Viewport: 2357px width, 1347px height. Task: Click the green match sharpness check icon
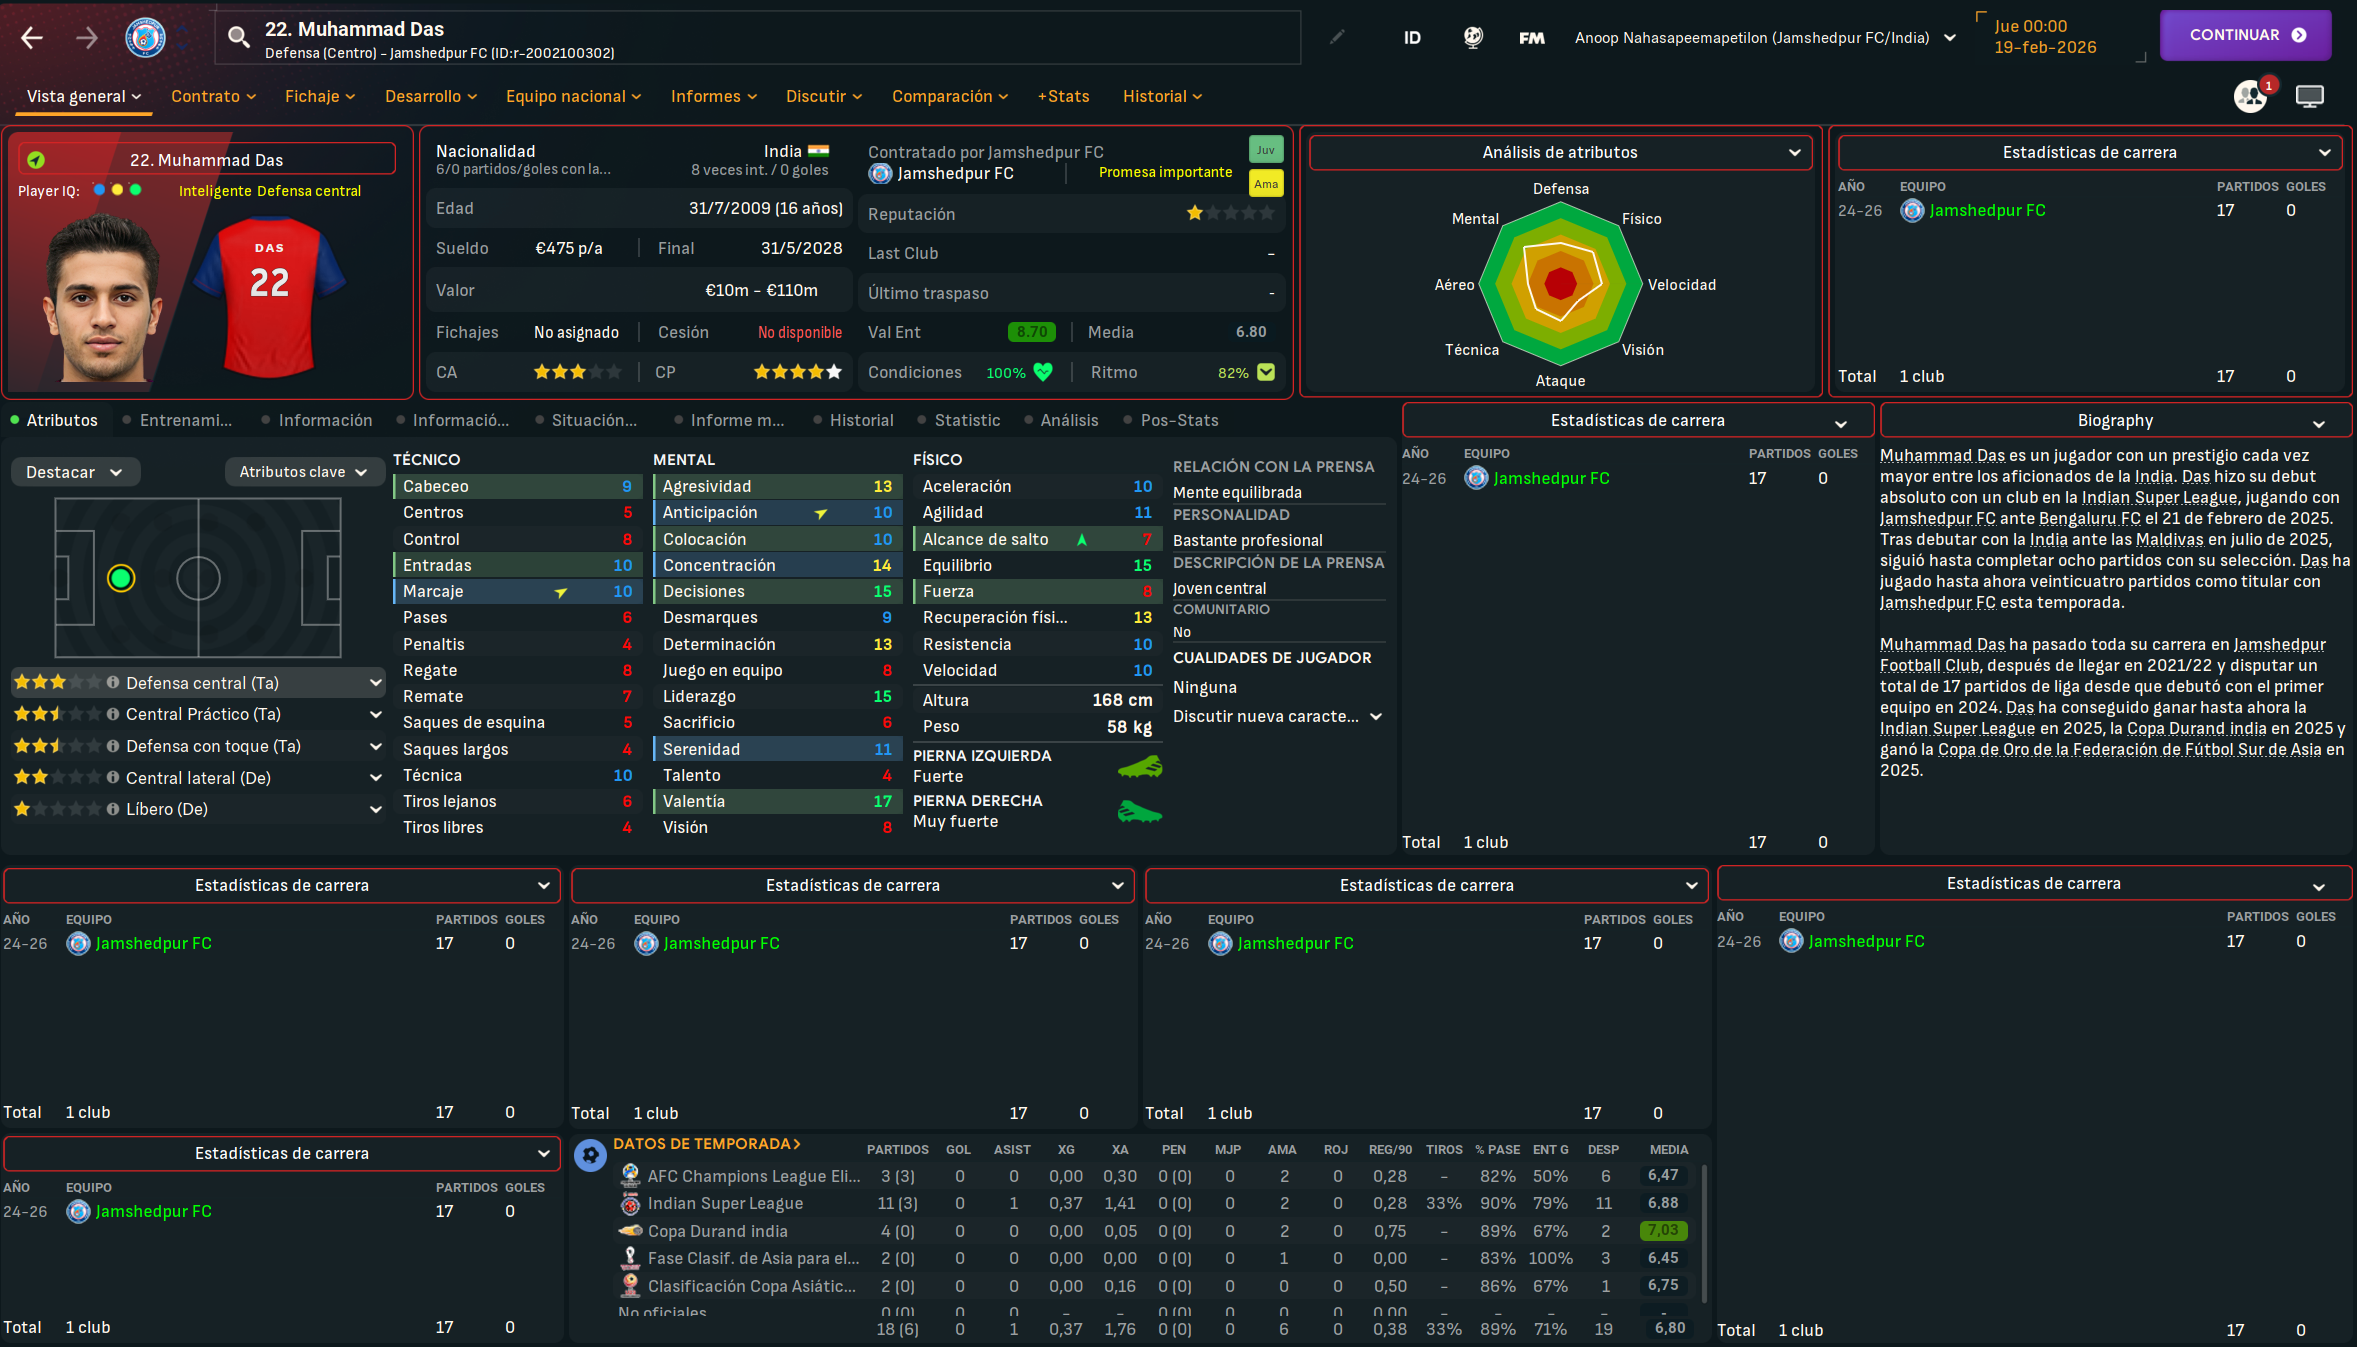1266,372
